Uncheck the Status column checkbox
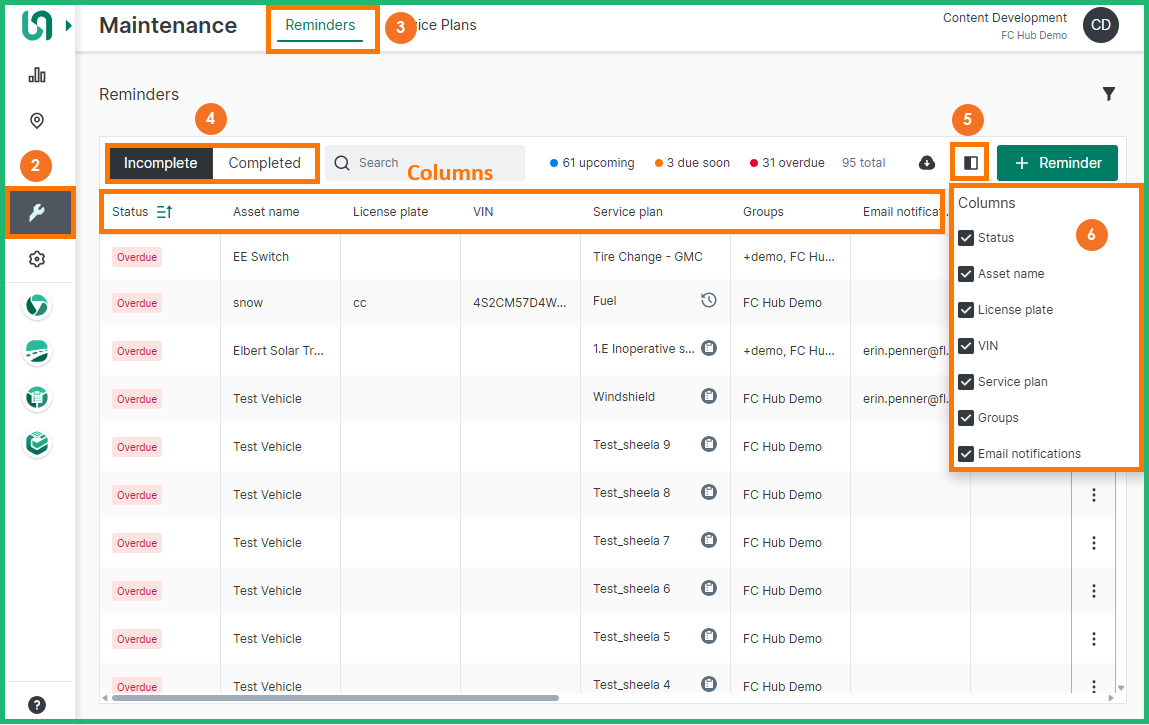Screen dimensions: 1149x725 tap(966, 238)
